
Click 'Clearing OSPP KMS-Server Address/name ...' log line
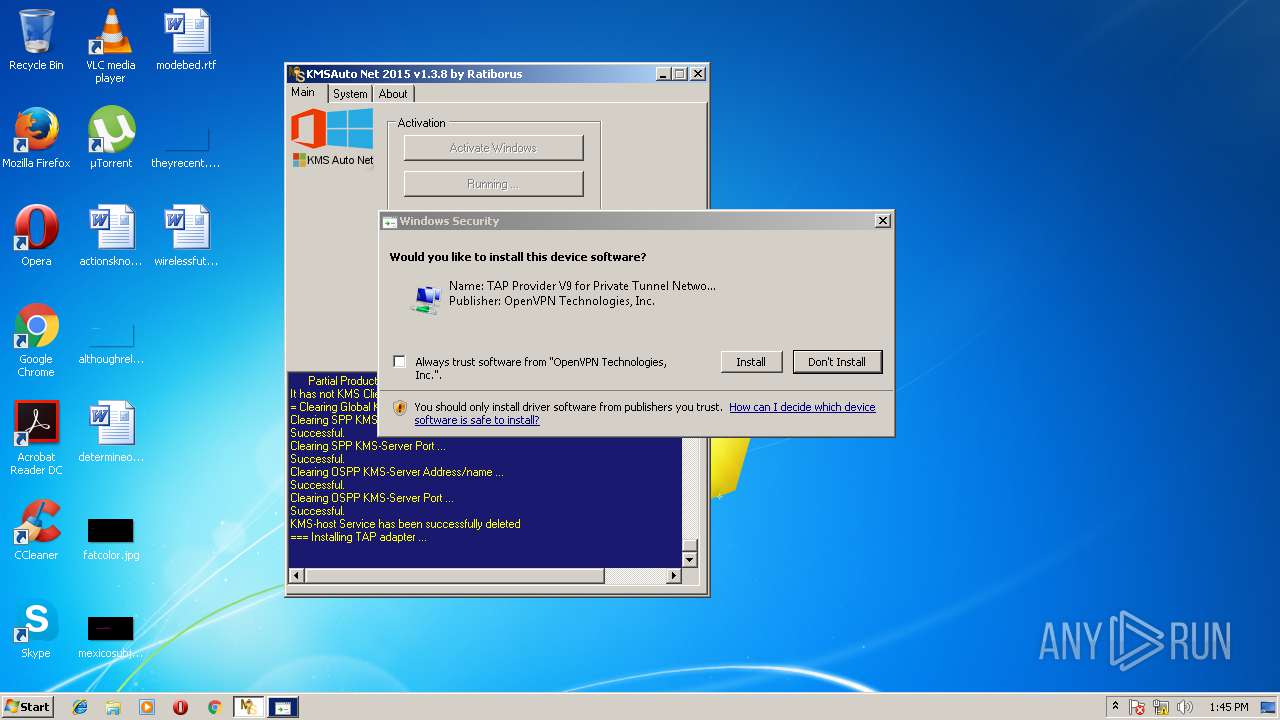(x=396, y=472)
